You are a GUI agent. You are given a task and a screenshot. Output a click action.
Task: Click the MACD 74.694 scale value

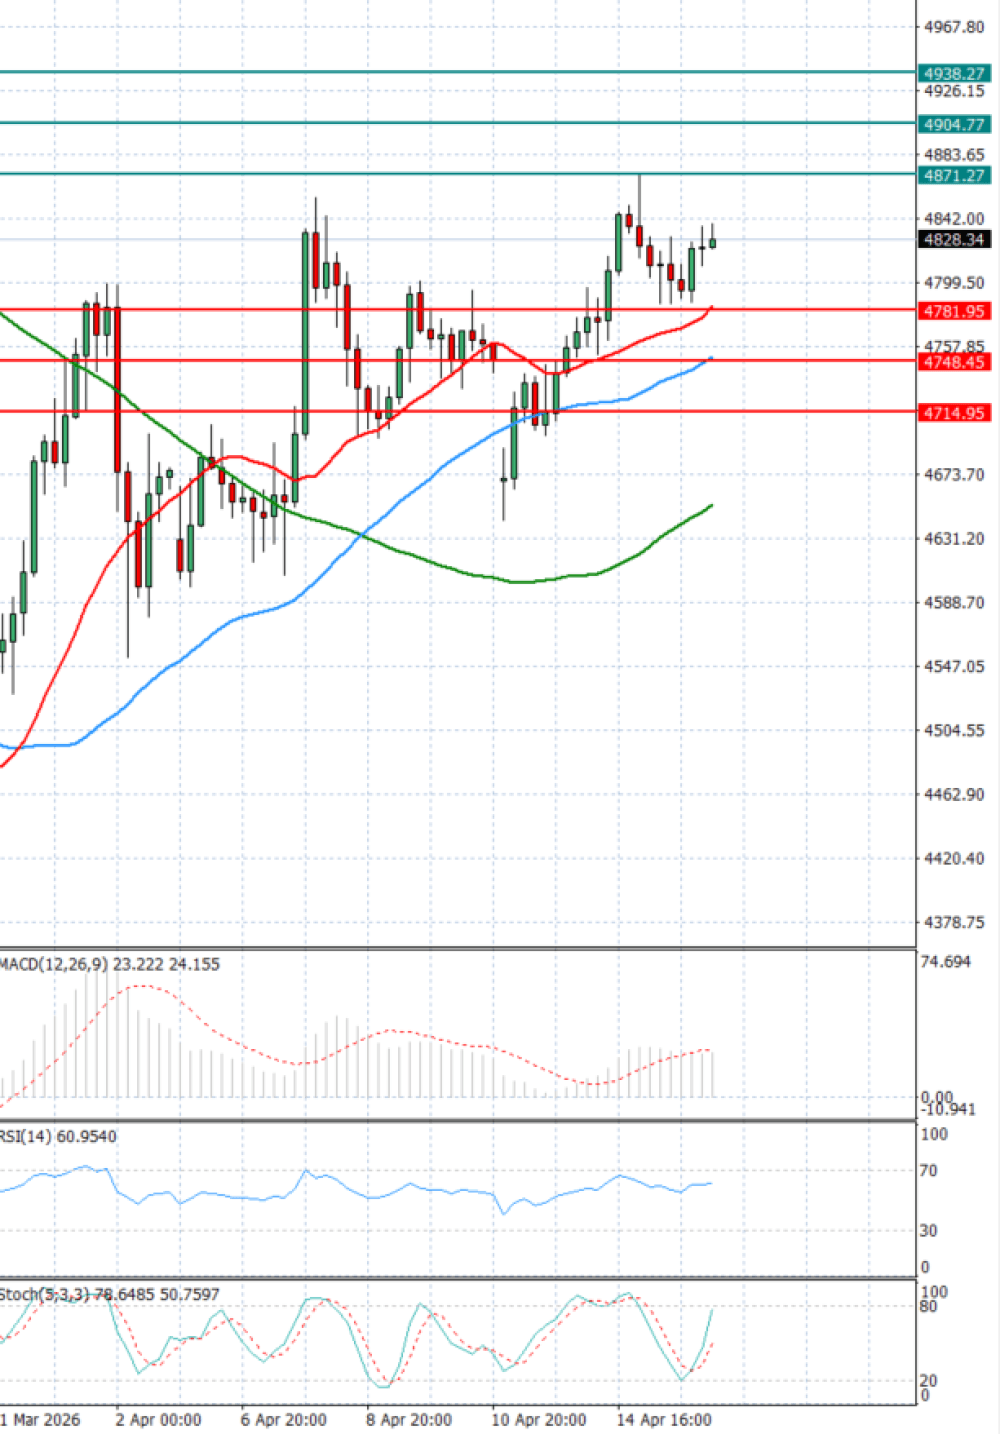click(945, 962)
